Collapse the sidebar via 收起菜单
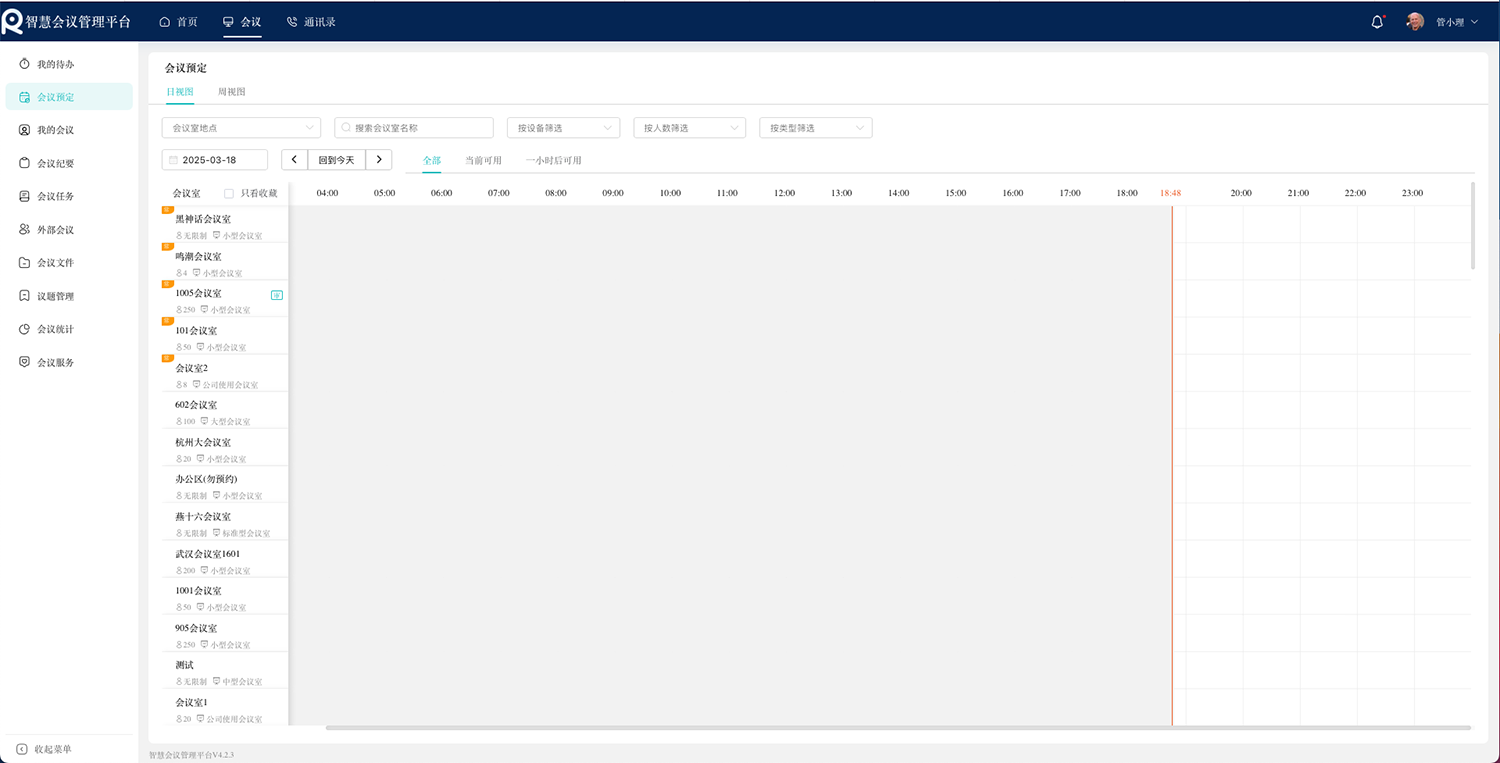 (x=45, y=749)
